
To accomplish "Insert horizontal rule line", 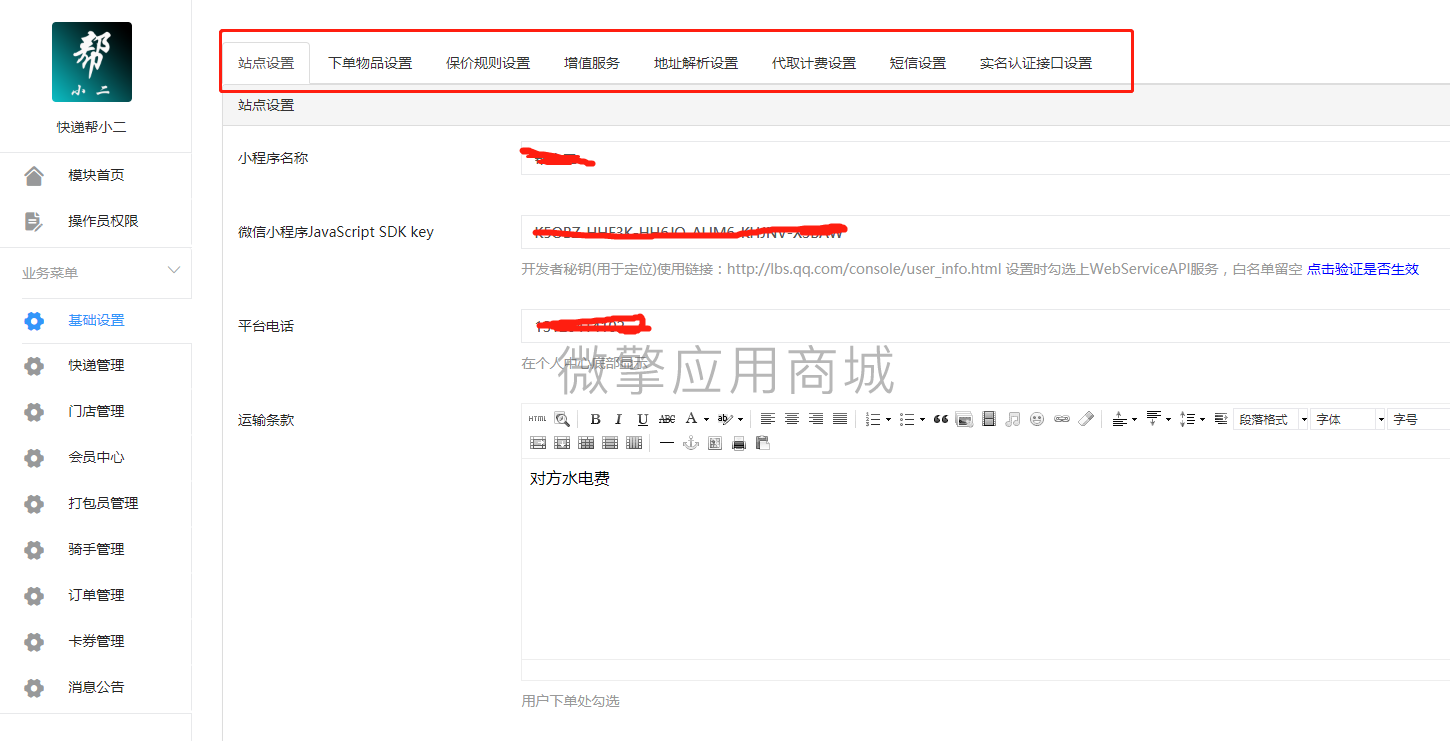I will tap(667, 443).
